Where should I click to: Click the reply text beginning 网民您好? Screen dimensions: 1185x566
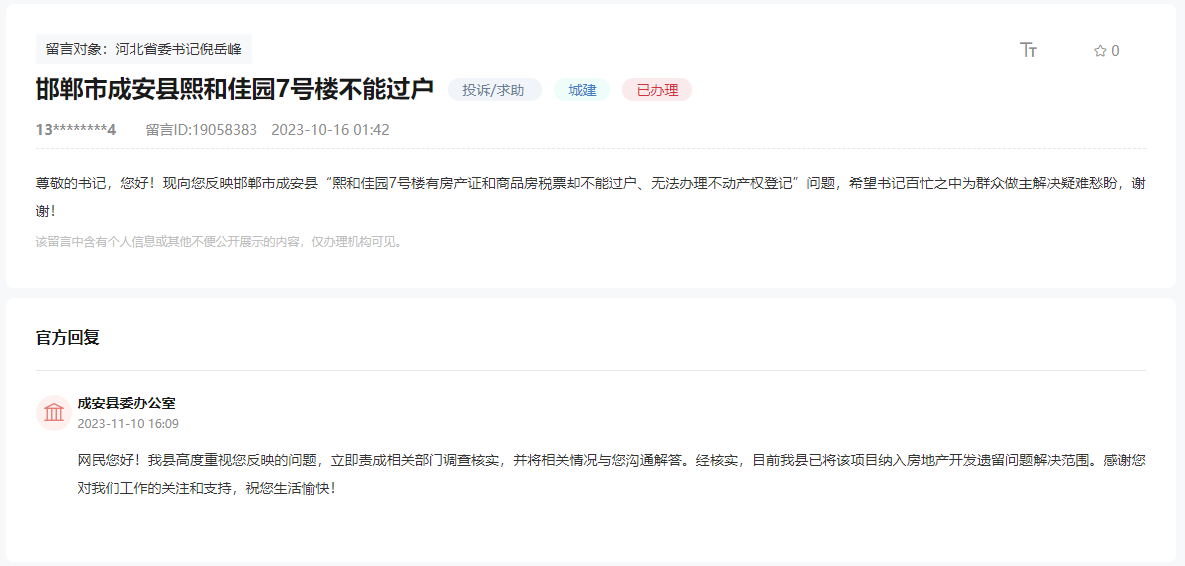pos(611,474)
